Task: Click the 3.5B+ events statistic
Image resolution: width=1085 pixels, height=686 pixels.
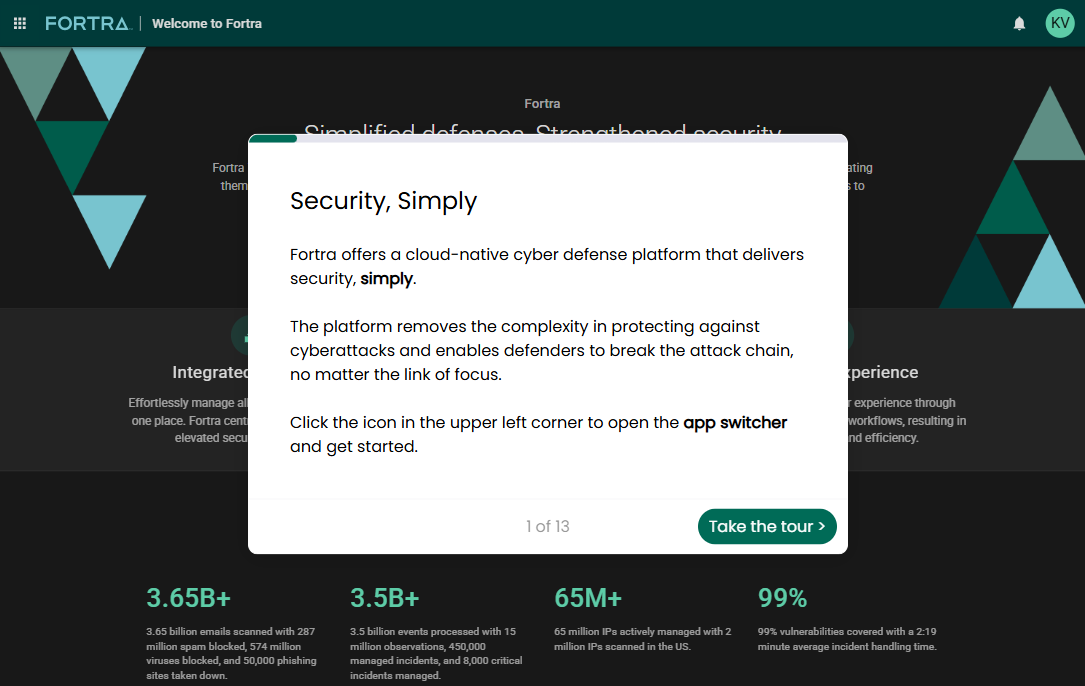Action: pos(385,598)
